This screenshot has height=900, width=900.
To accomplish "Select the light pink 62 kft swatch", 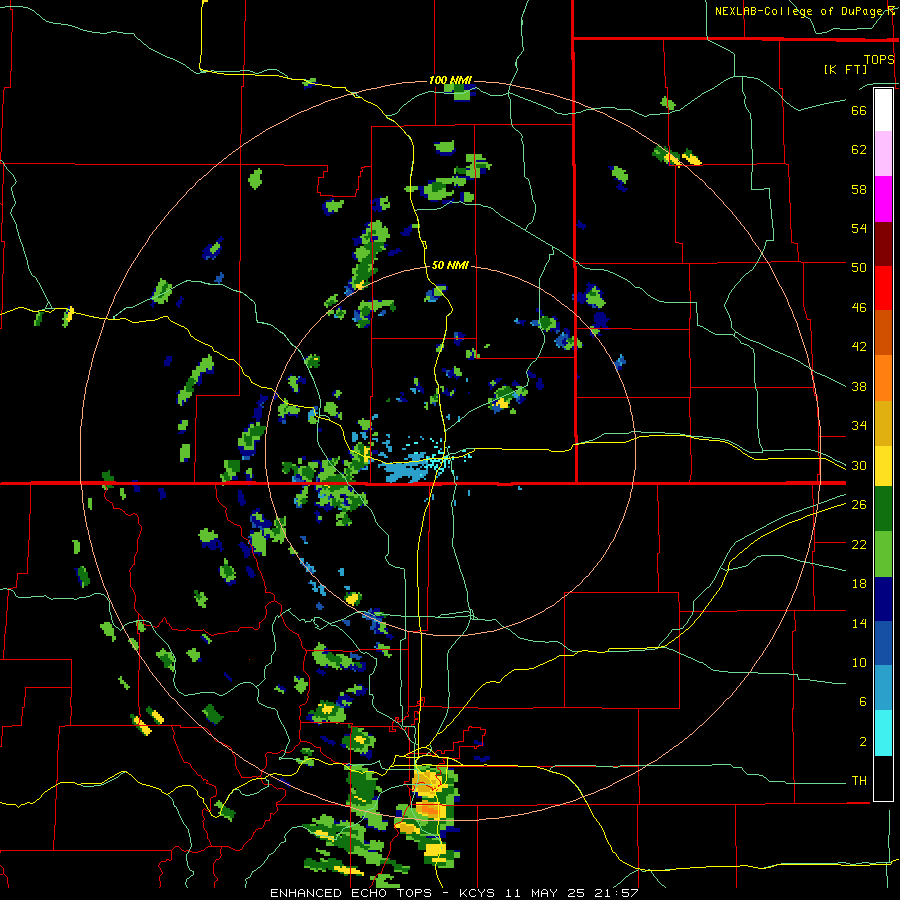I will 883,153.
